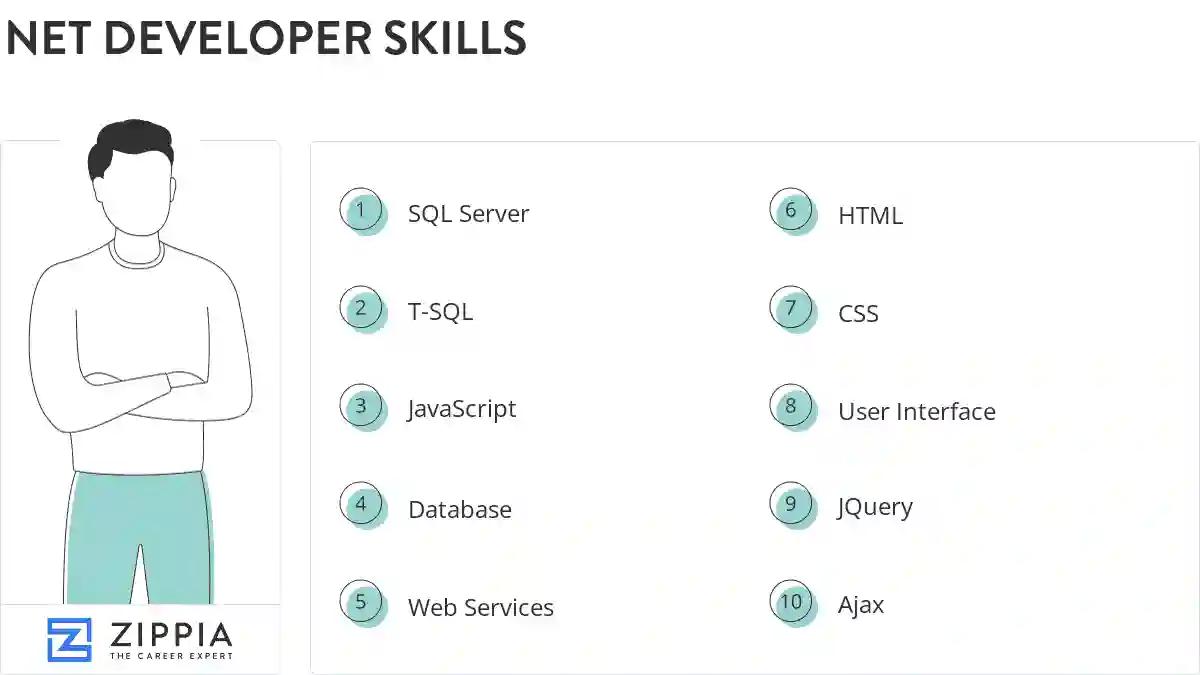1200x675 pixels.
Task: Select the JavaScript skill label
Action: coord(461,408)
